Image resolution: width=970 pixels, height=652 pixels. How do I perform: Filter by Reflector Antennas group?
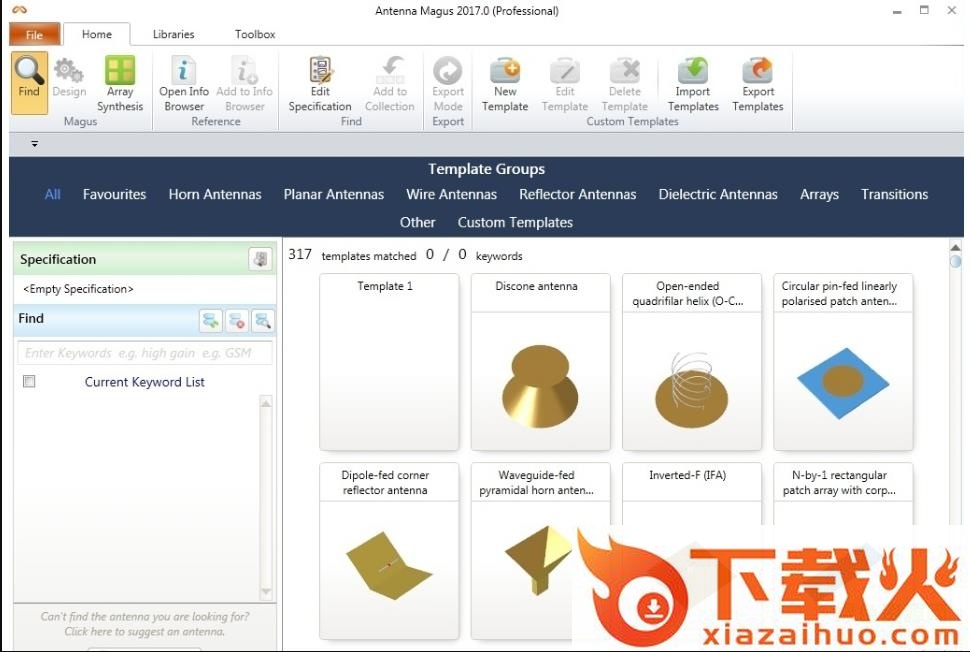click(x=577, y=194)
